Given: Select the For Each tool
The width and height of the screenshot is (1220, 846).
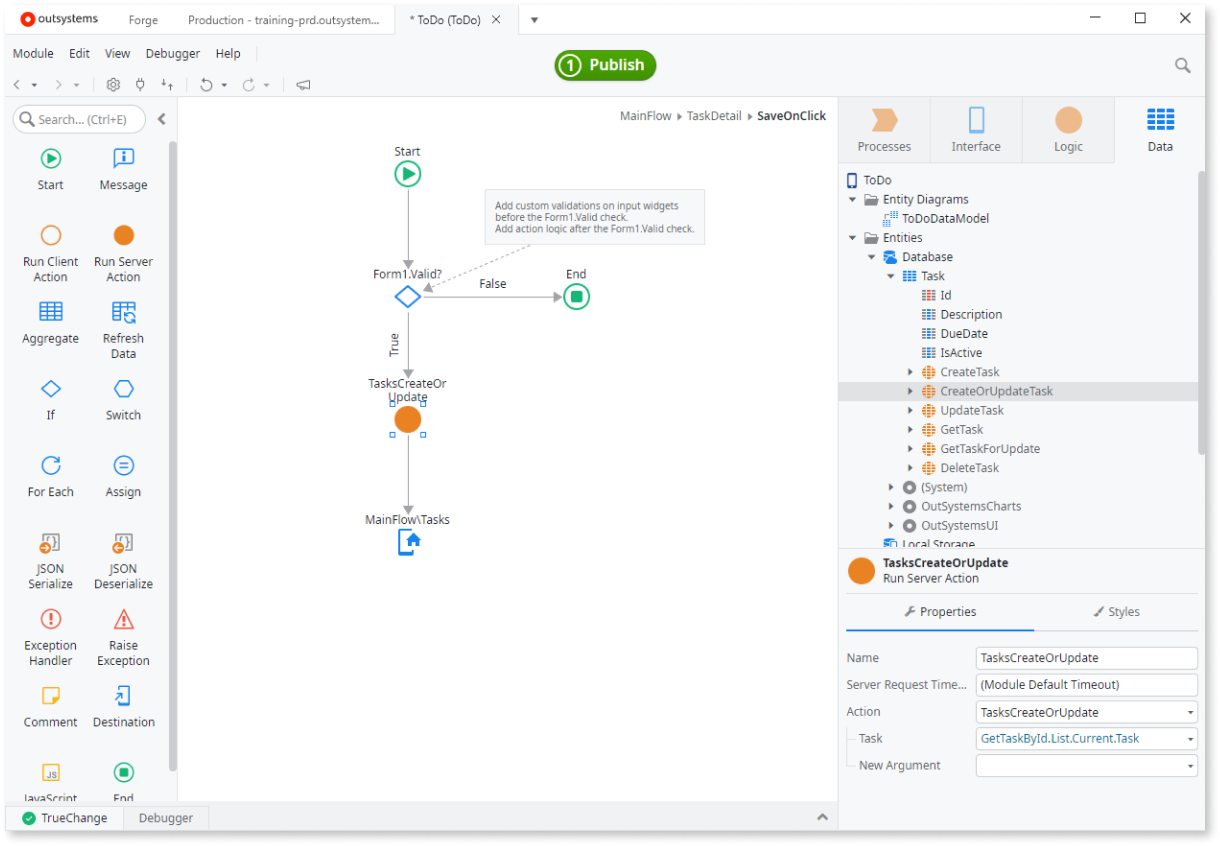Looking at the screenshot, I should coord(50,470).
